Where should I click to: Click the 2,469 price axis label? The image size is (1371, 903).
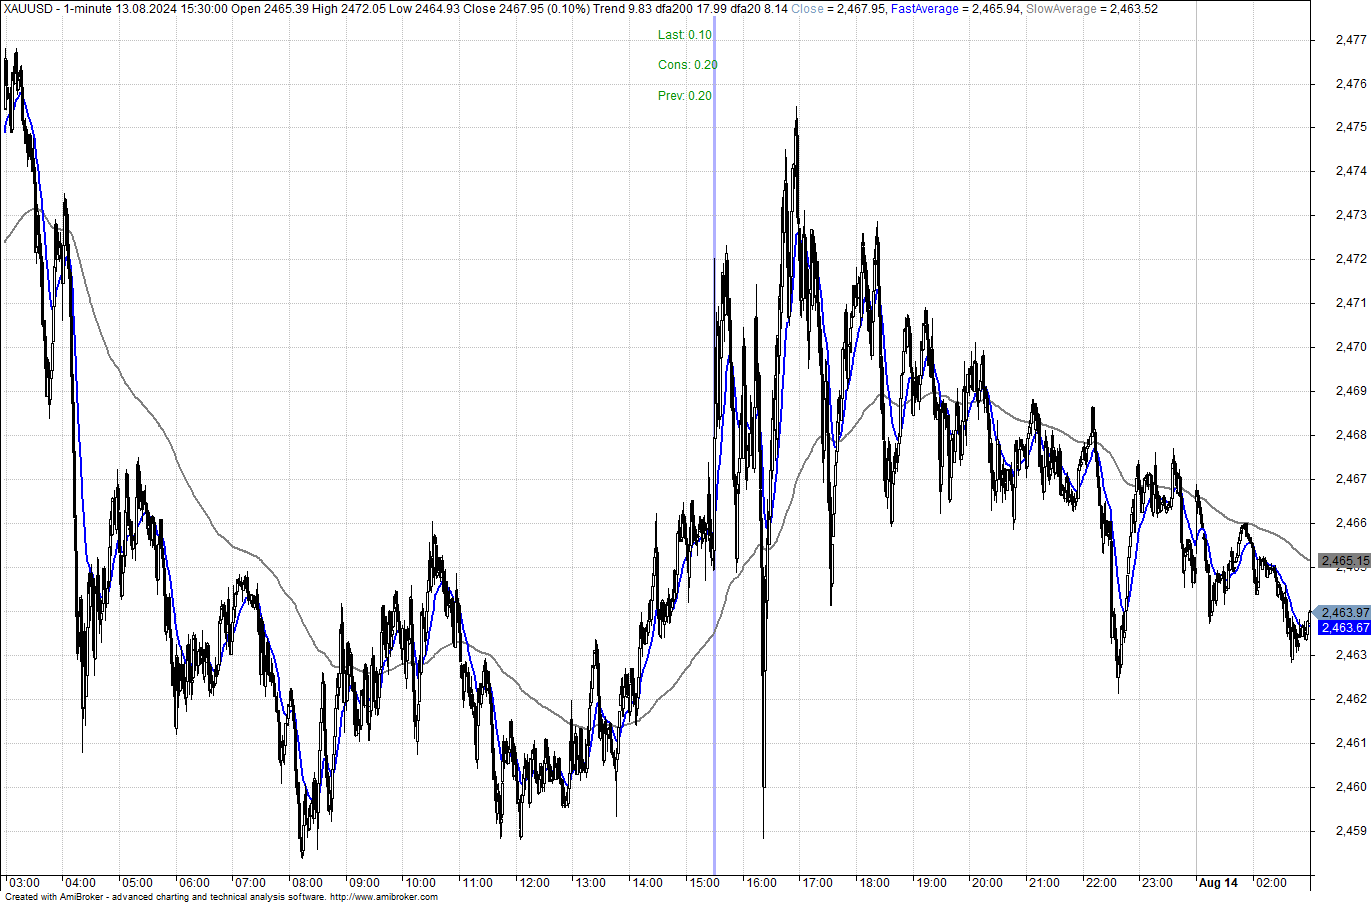pos(1351,391)
